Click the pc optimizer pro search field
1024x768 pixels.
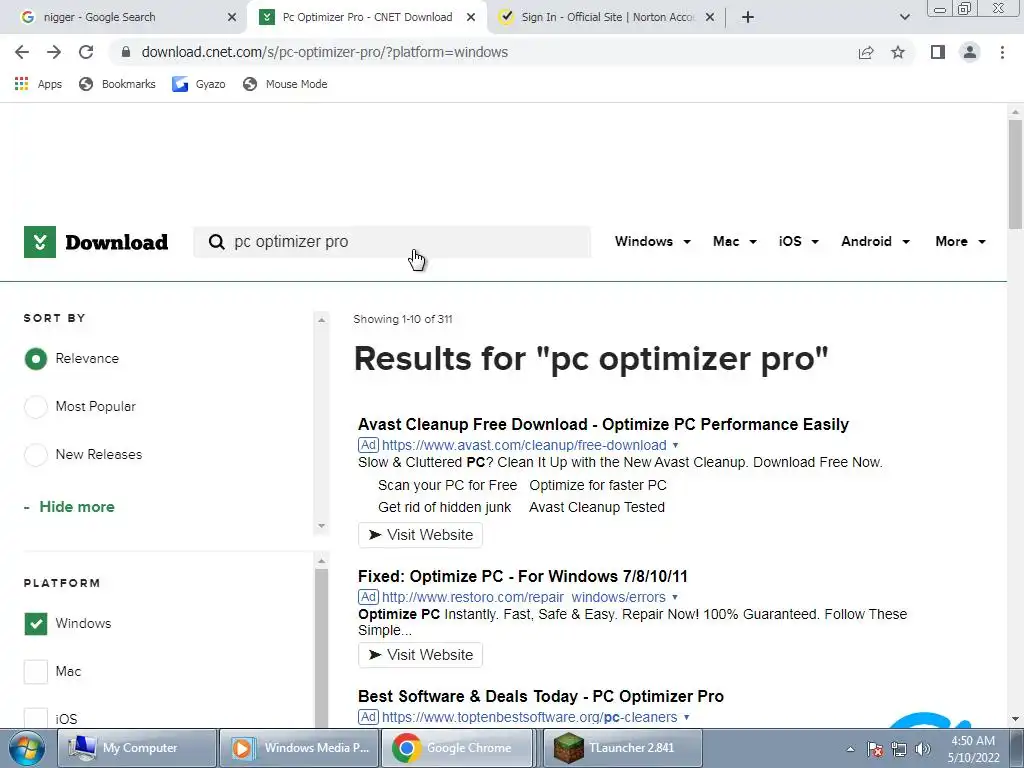pyautogui.click(x=392, y=242)
